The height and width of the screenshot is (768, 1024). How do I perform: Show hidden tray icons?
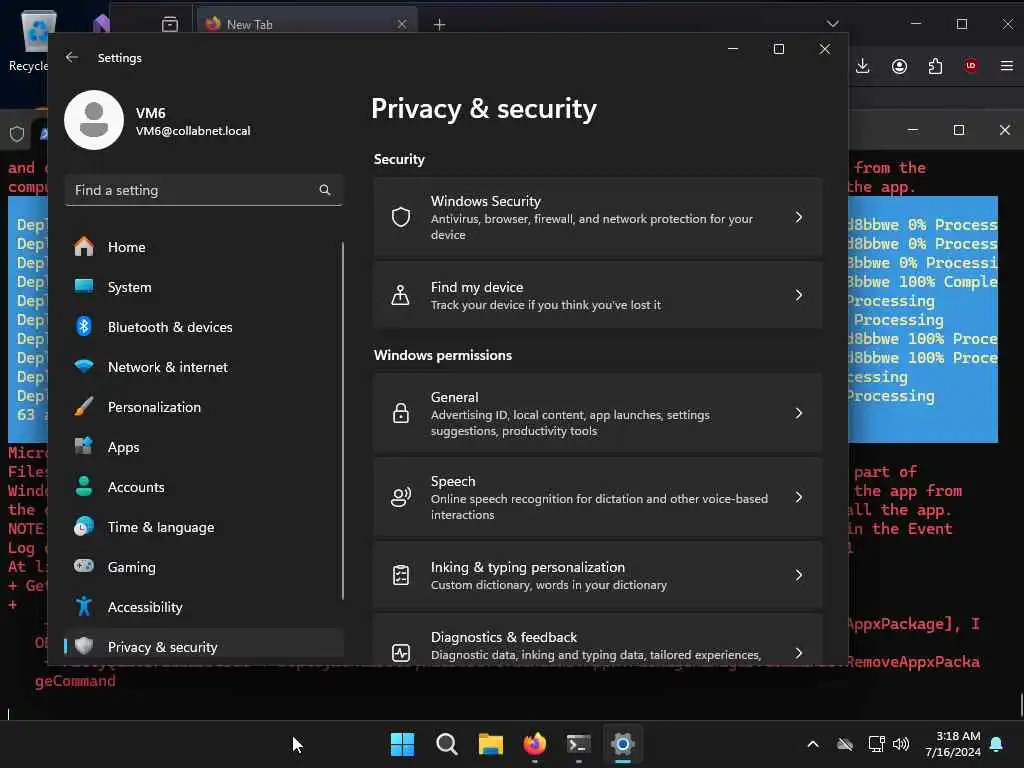812,744
